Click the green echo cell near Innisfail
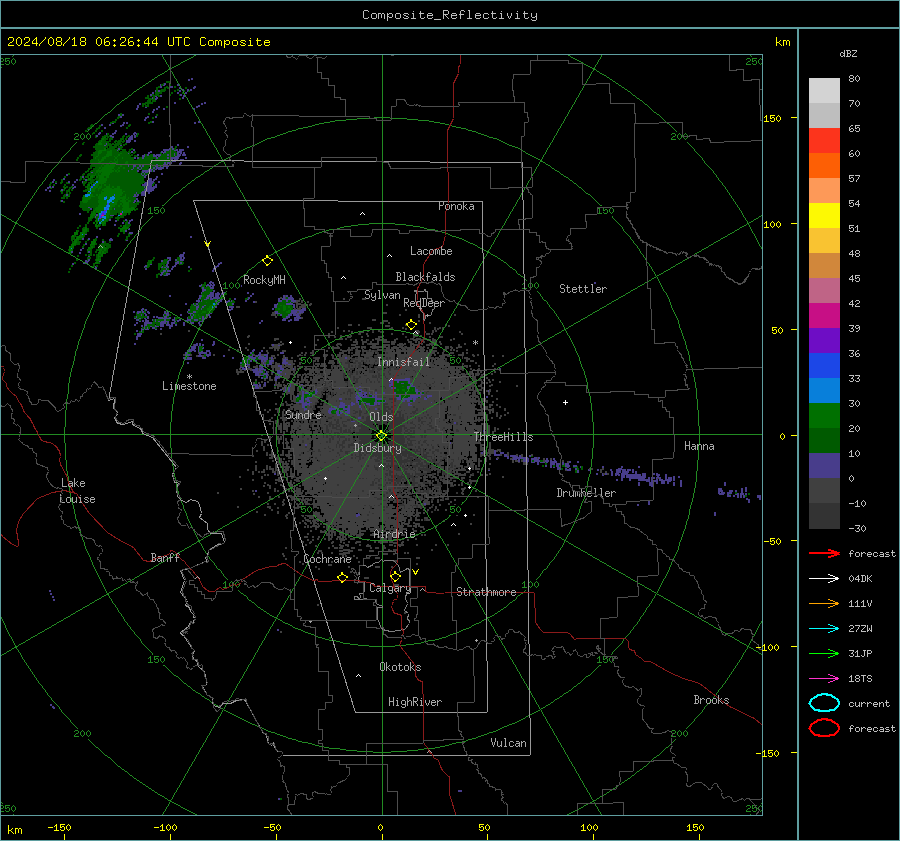 pos(404,388)
